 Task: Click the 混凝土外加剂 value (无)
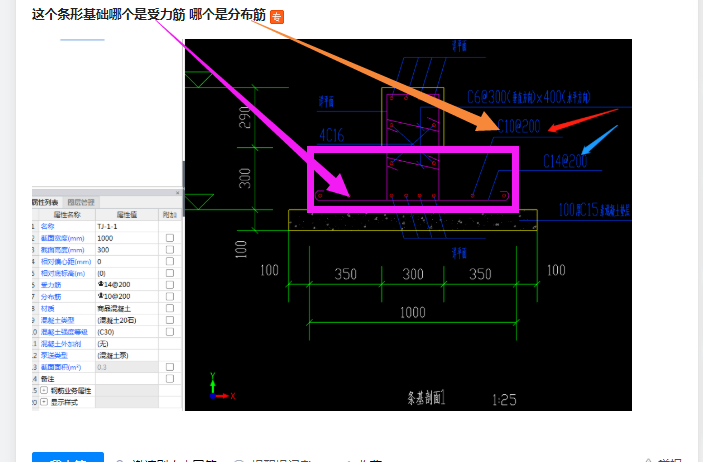click(103, 344)
